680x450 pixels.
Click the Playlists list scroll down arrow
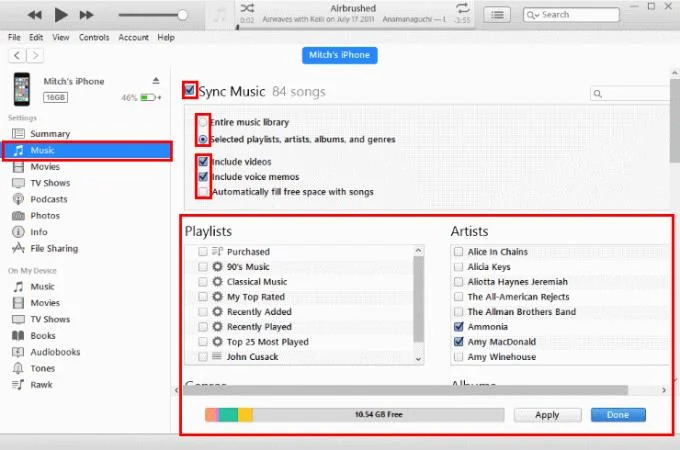[418, 359]
